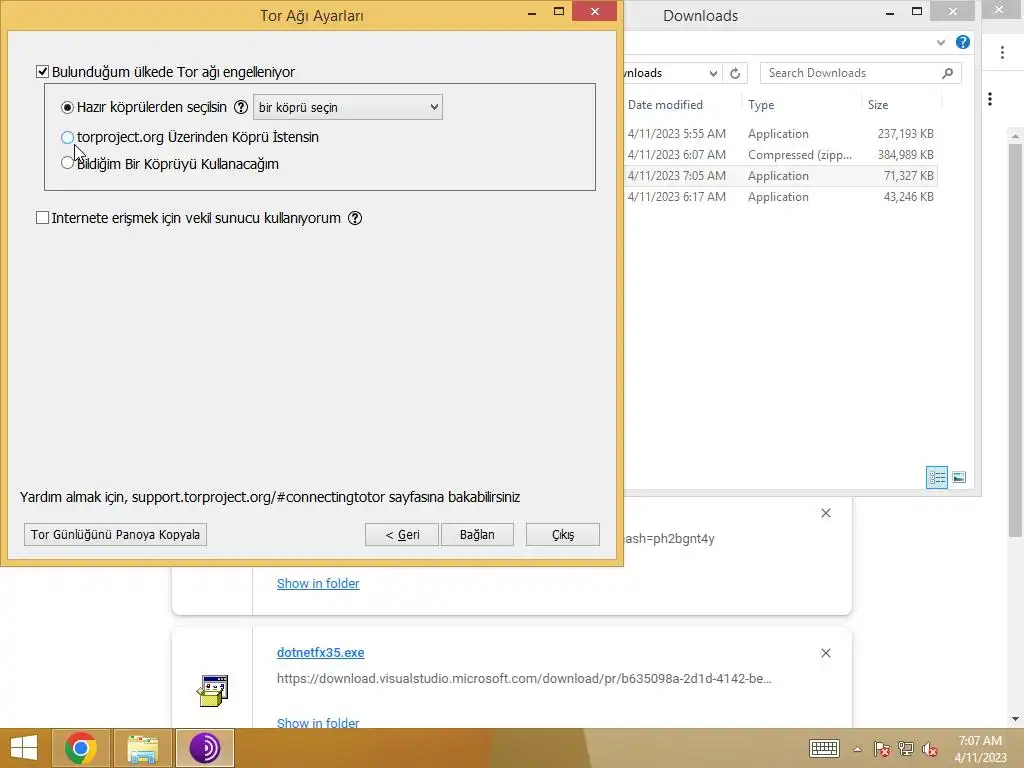Click dotnetfx35.exe installer file icon
The image size is (1024, 768).
click(x=213, y=691)
